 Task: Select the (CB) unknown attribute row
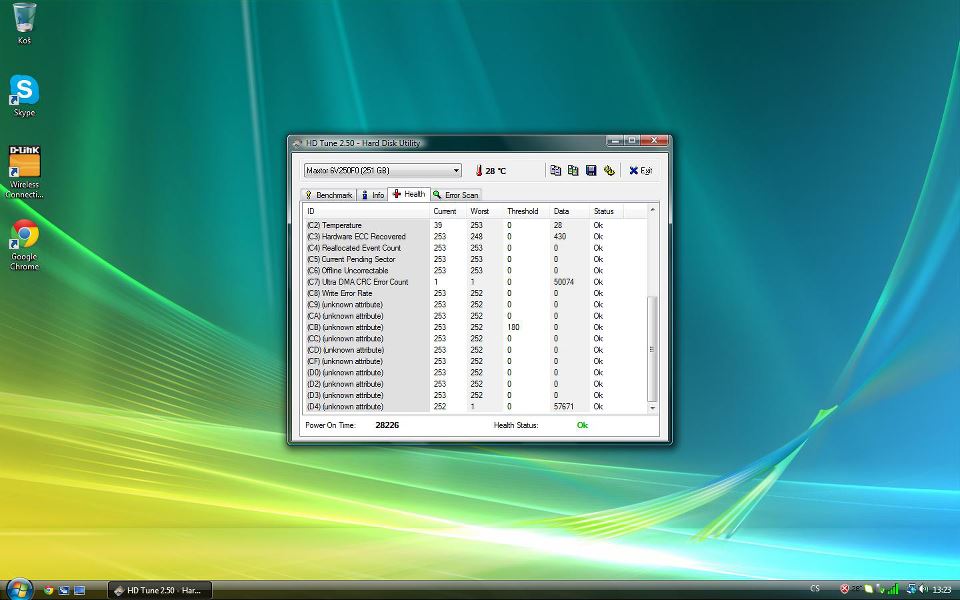[x=475, y=327]
